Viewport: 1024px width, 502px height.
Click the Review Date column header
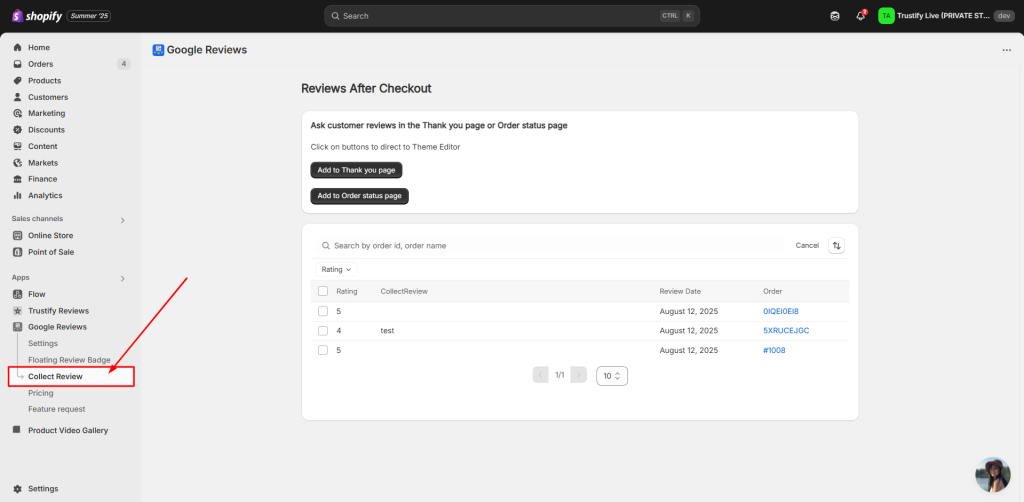[680, 291]
